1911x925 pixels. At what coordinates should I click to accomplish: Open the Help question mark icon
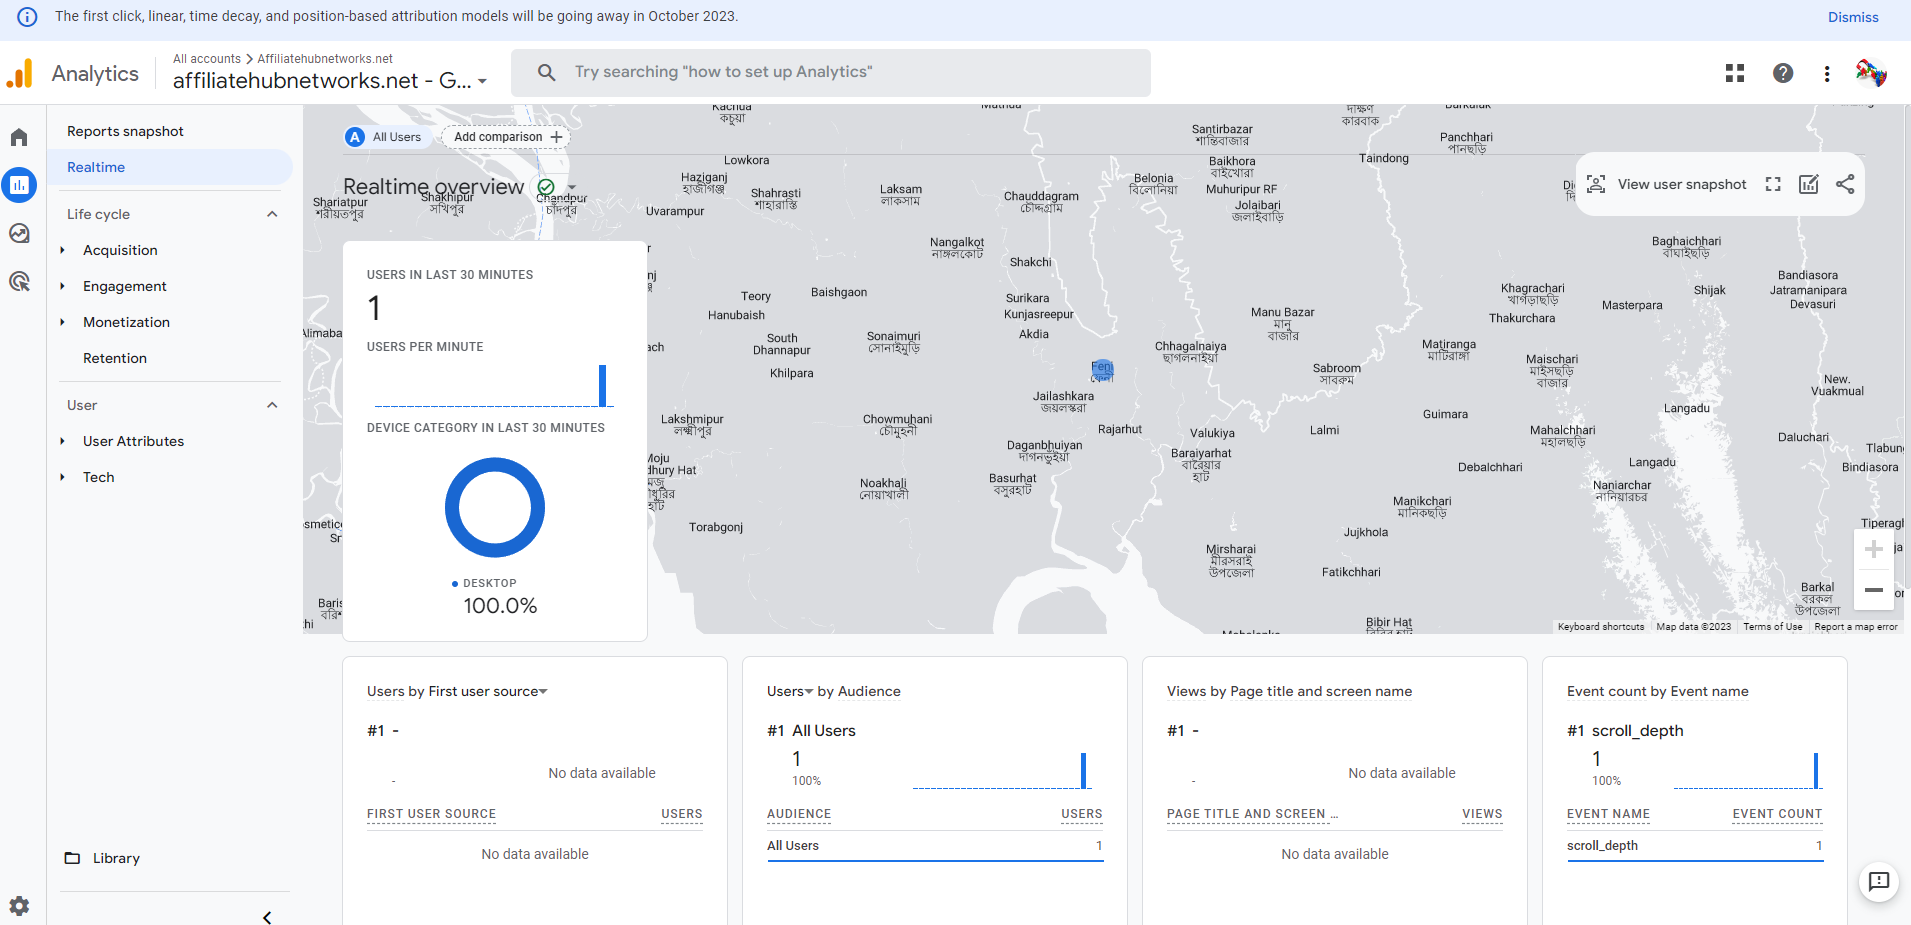click(x=1783, y=73)
